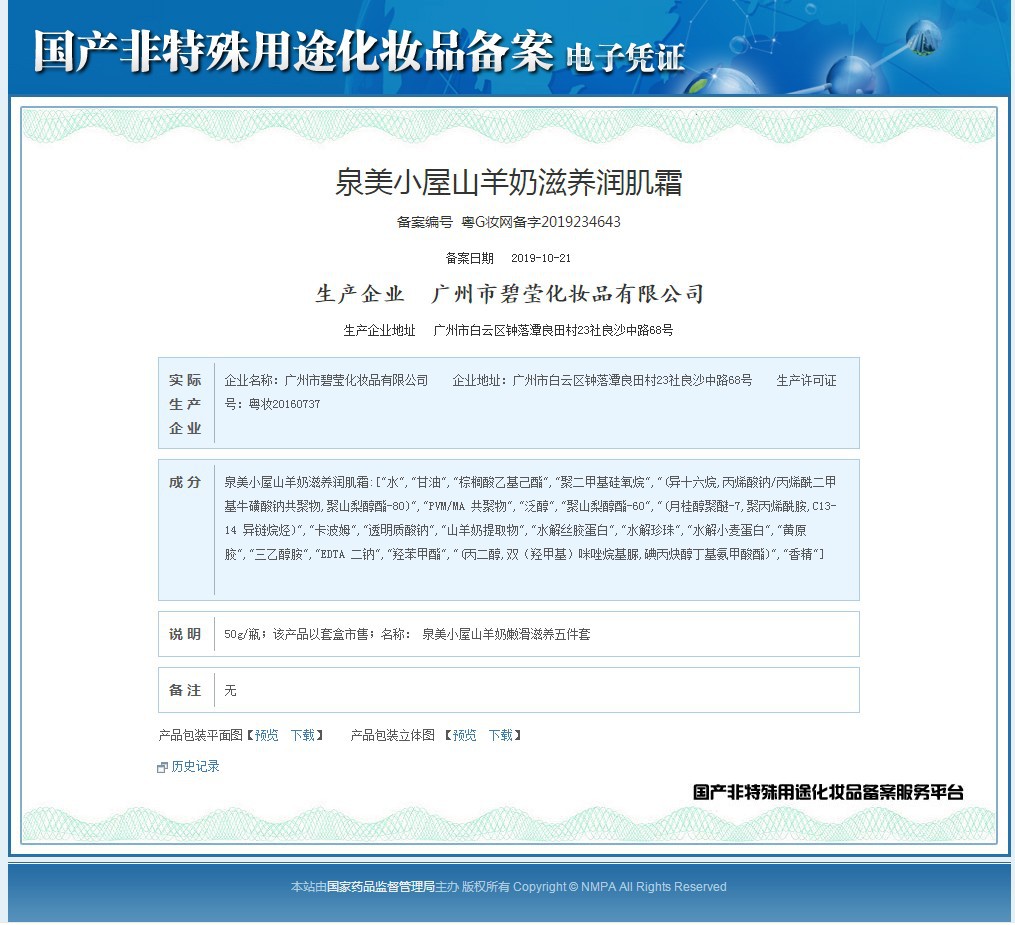Click the 历史记录 icon

pyautogui.click(x=162, y=768)
